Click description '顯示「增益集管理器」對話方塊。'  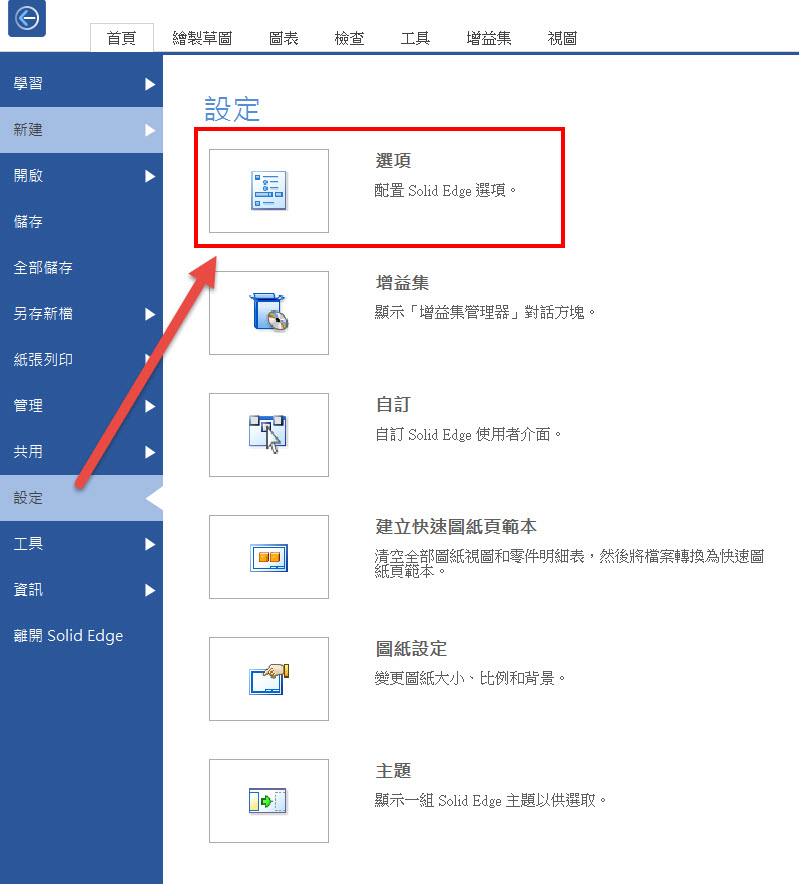coord(485,312)
